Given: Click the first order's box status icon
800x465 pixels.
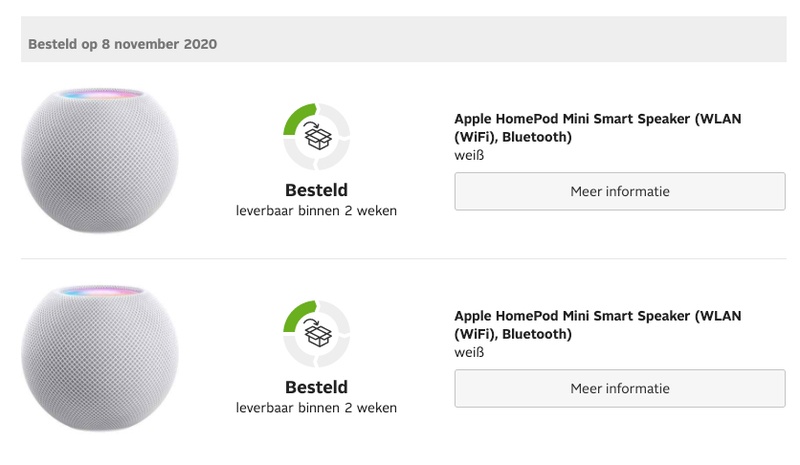Looking at the screenshot, I should [x=317, y=138].
